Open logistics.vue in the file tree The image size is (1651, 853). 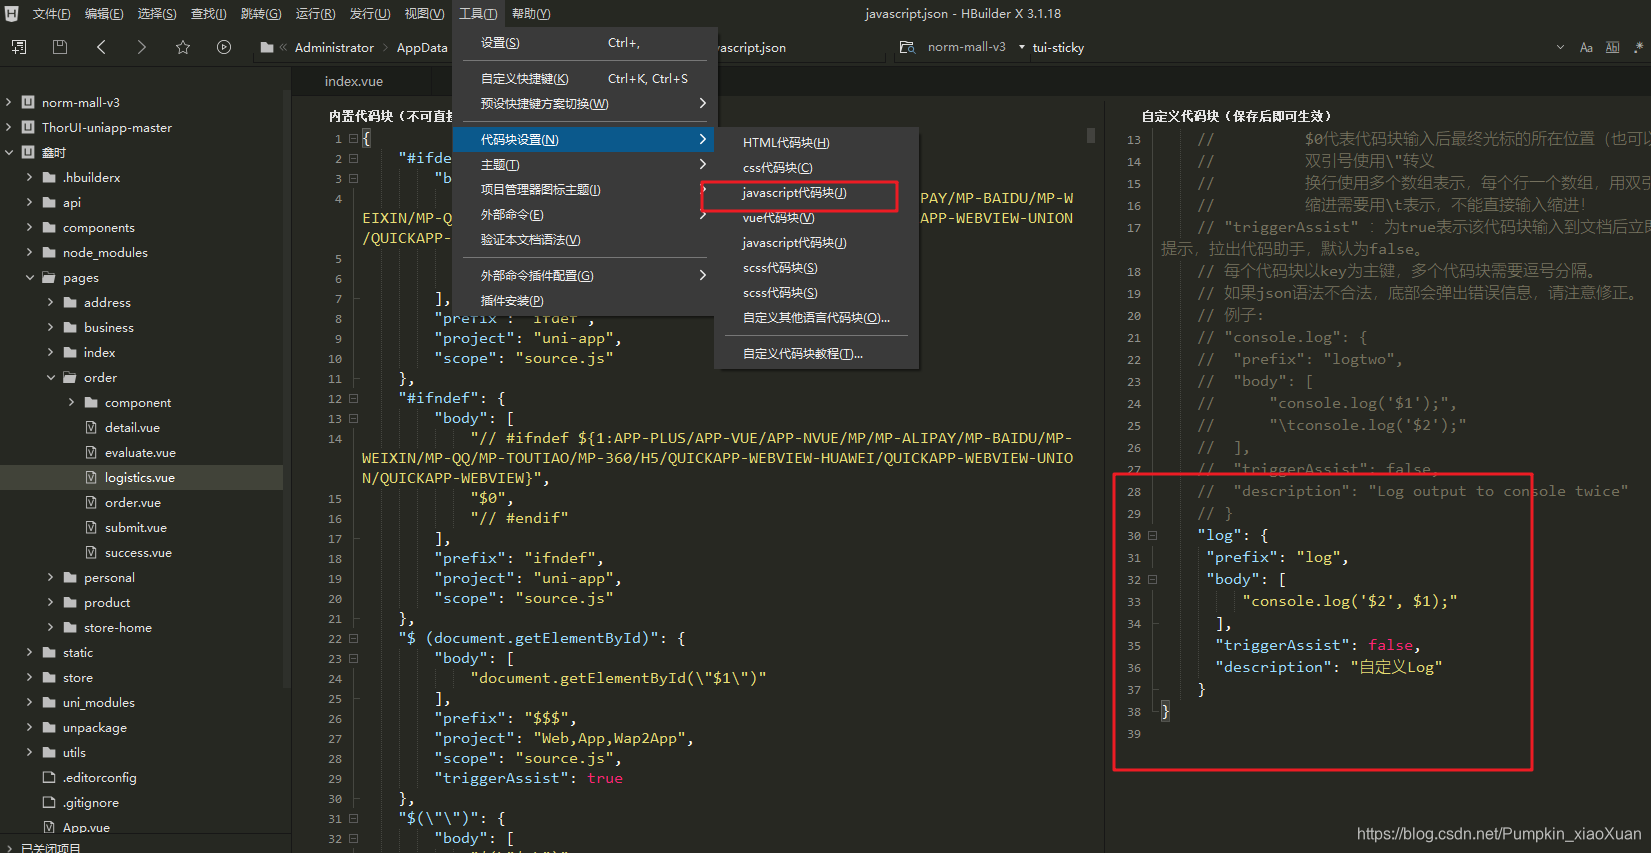tap(139, 478)
